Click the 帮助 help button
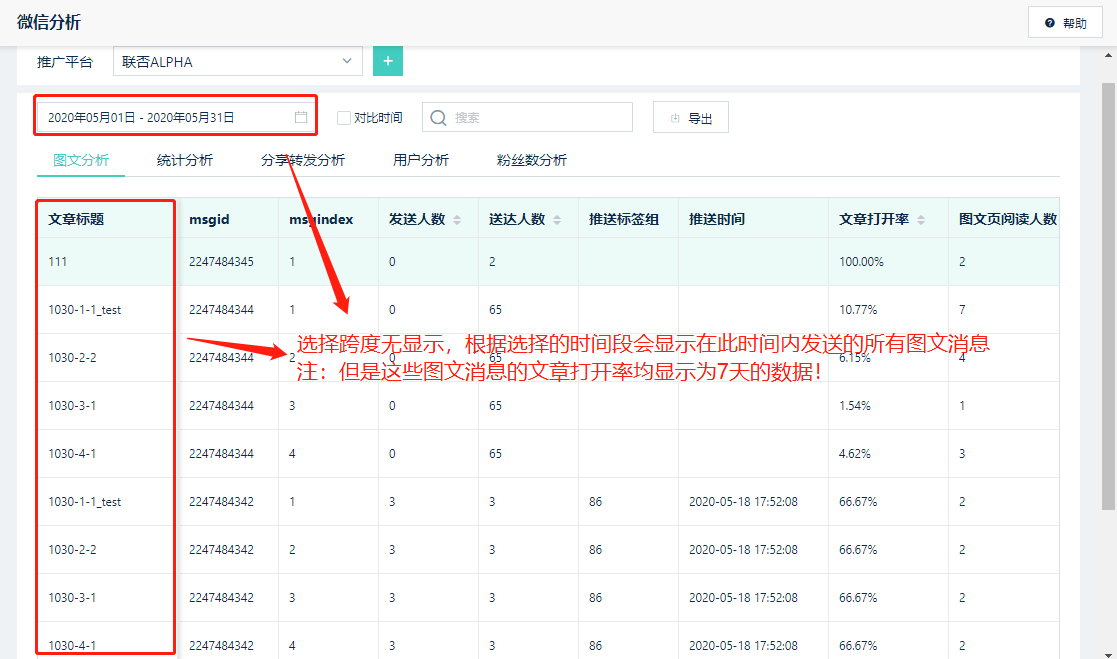The image size is (1117, 659). (x=1065, y=23)
